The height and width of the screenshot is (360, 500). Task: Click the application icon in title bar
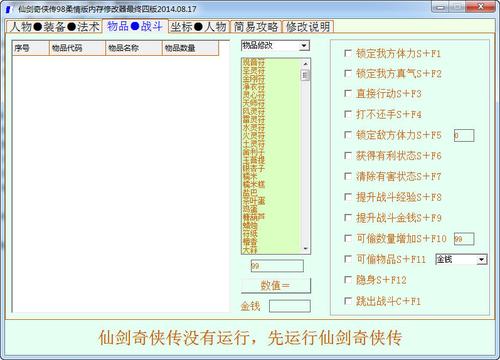(x=8, y=9)
